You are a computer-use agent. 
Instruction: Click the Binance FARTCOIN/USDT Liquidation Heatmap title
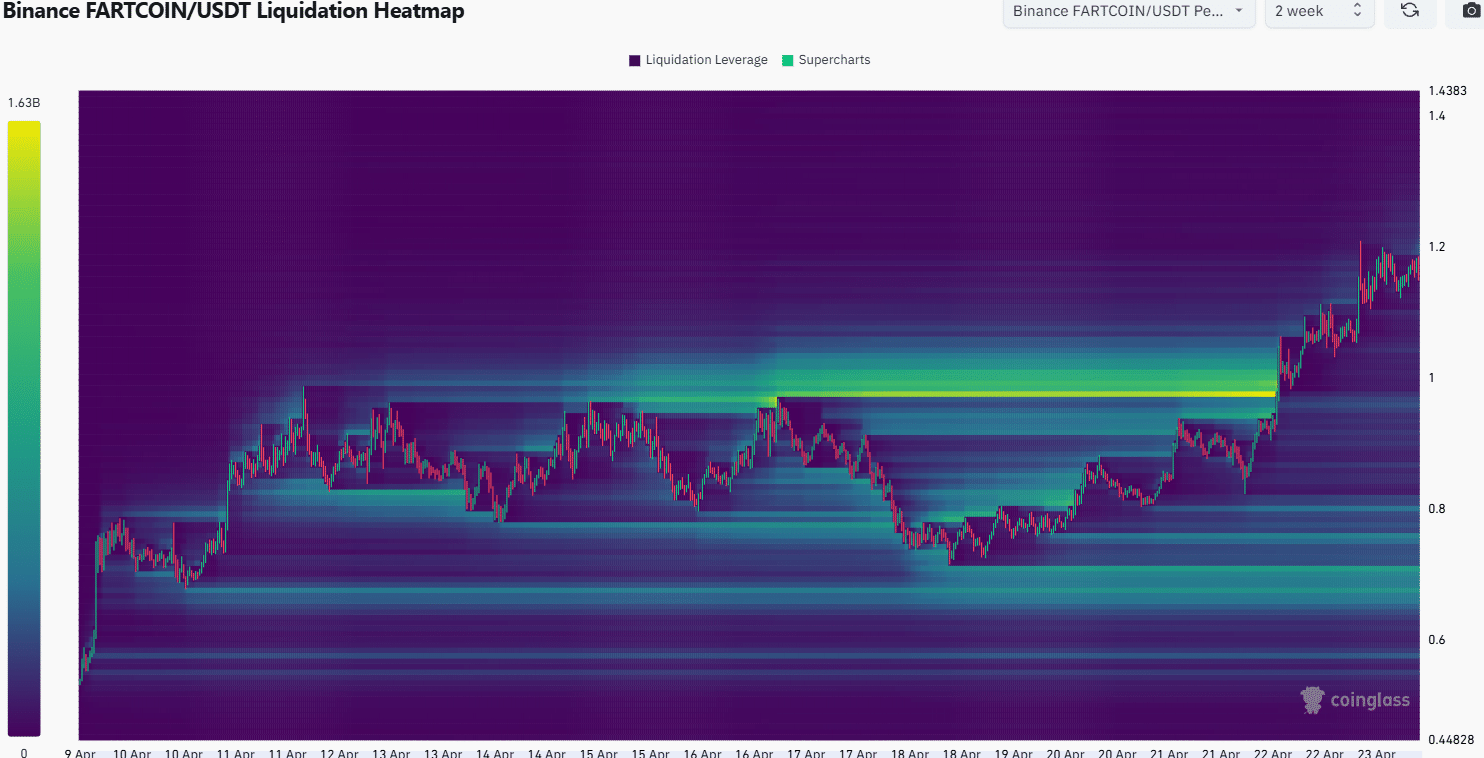[x=232, y=11]
